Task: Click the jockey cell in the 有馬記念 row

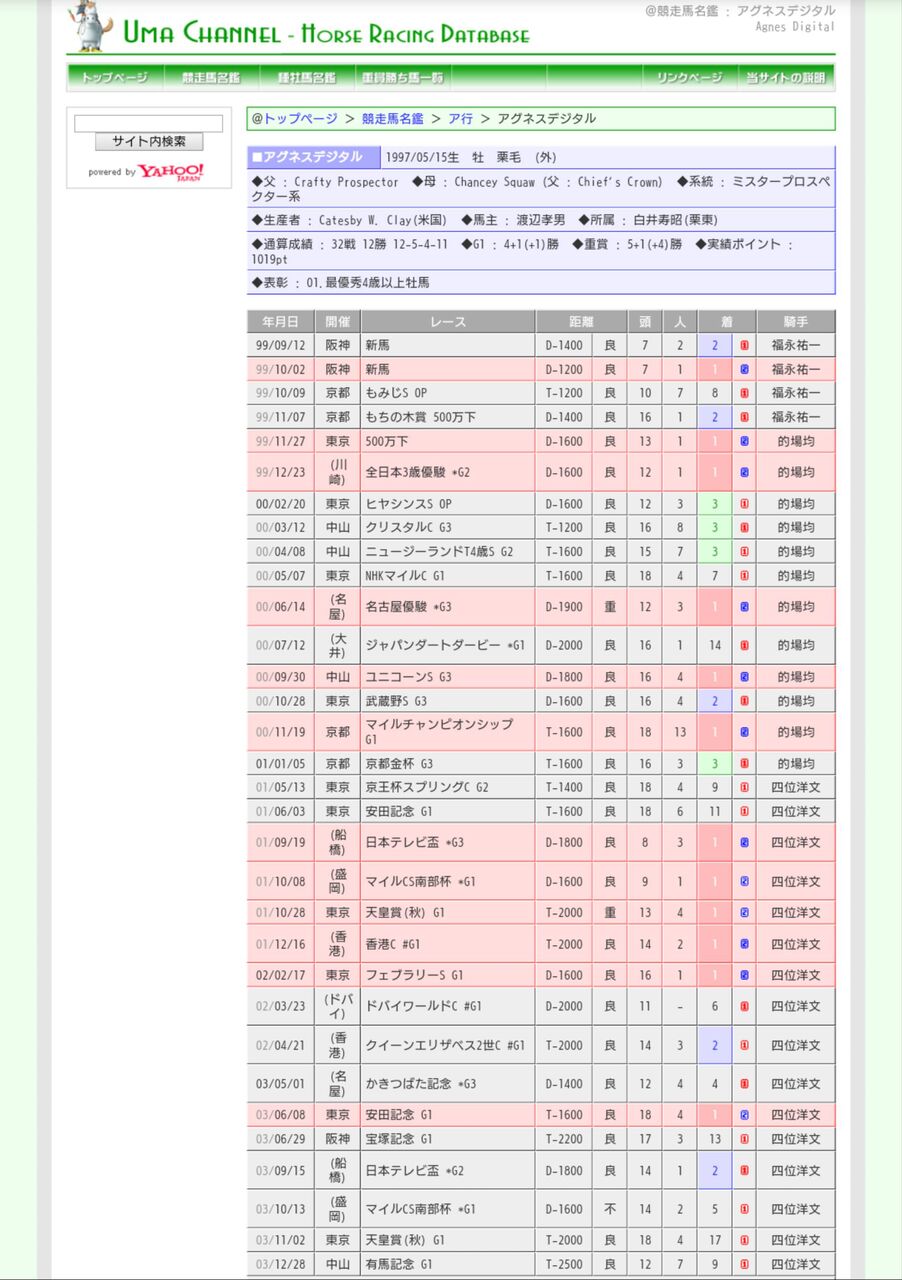Action: pos(796,1265)
